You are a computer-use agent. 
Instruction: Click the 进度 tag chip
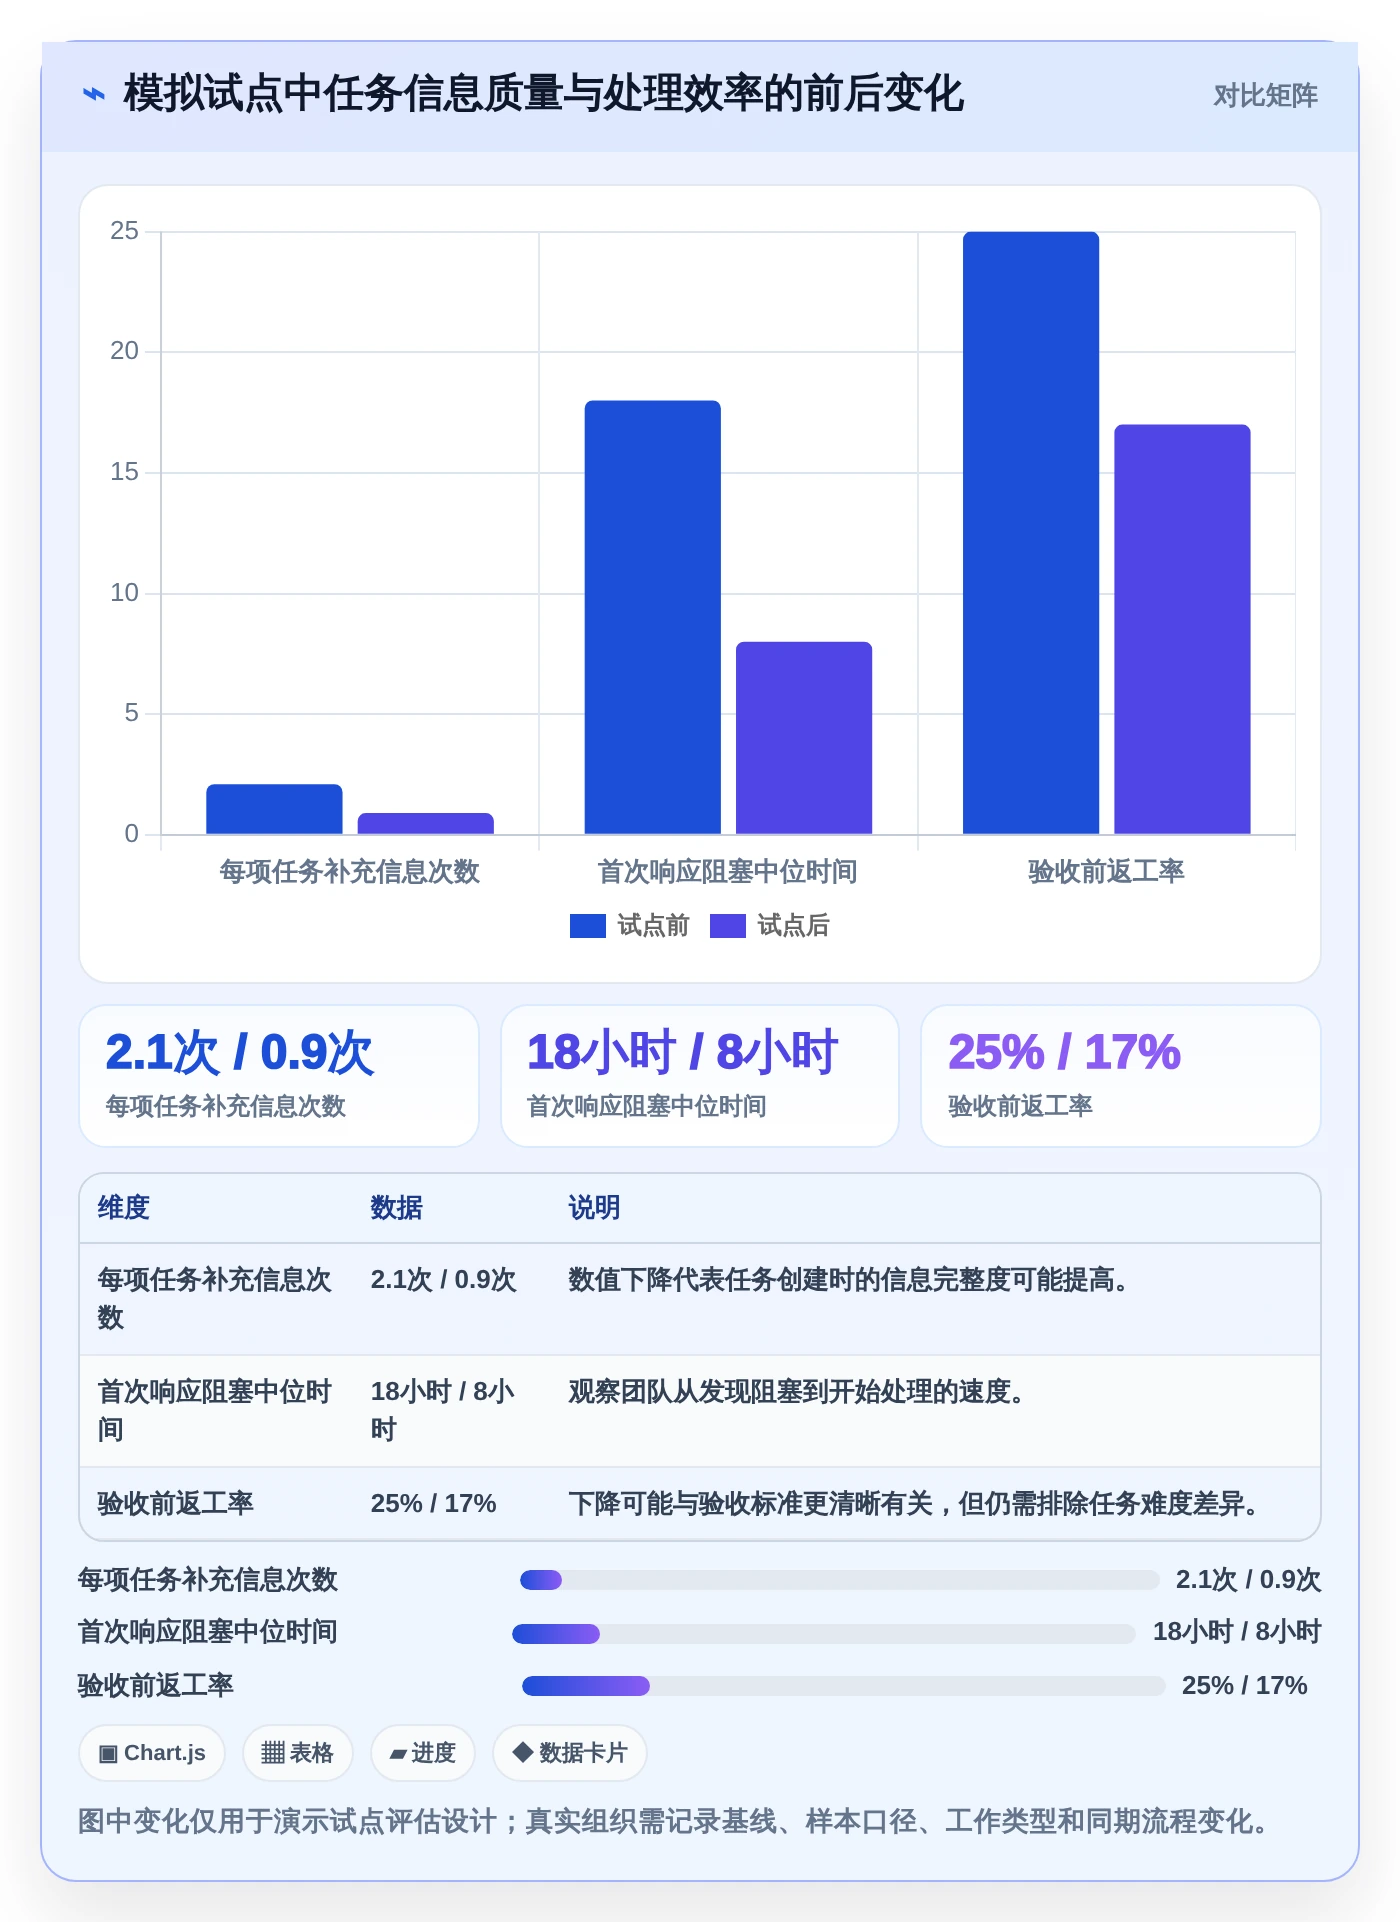tap(423, 1753)
